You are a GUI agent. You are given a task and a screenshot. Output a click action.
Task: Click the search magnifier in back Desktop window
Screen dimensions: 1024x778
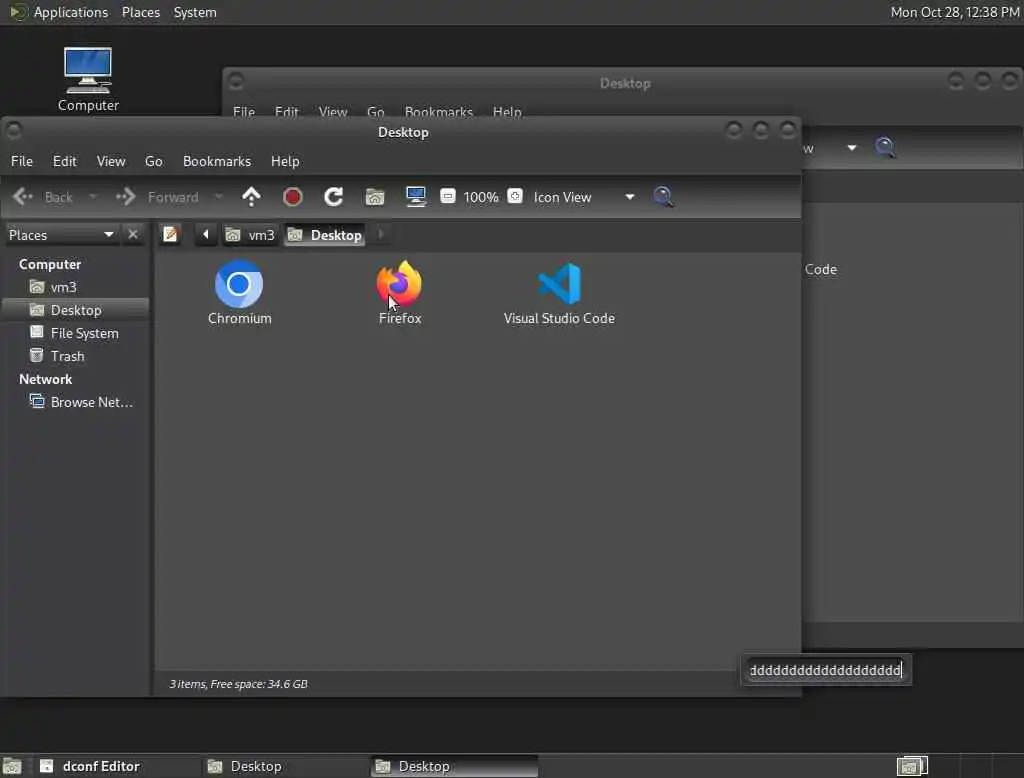click(x=886, y=148)
